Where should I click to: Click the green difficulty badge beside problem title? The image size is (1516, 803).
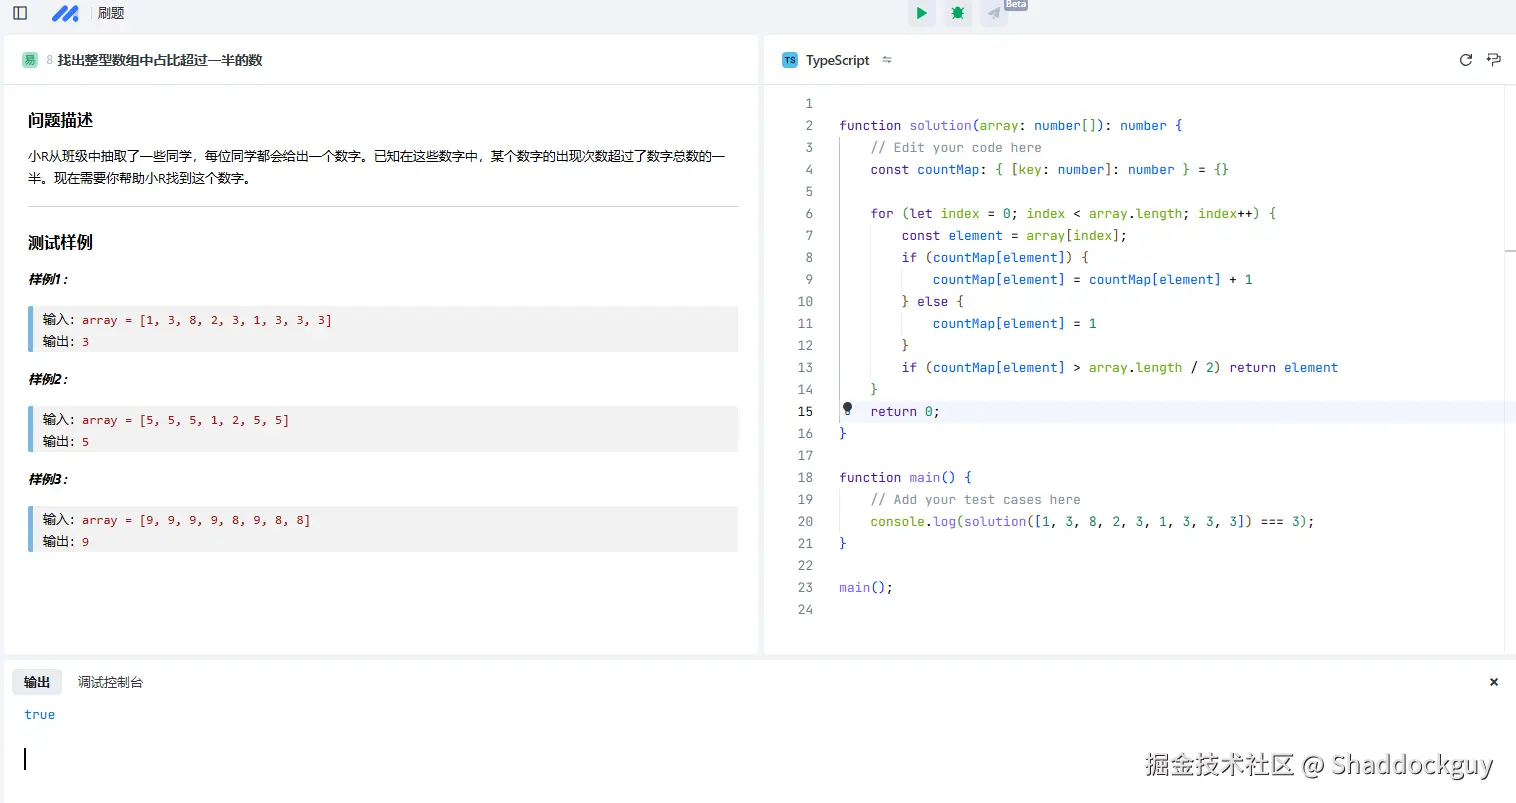click(29, 60)
